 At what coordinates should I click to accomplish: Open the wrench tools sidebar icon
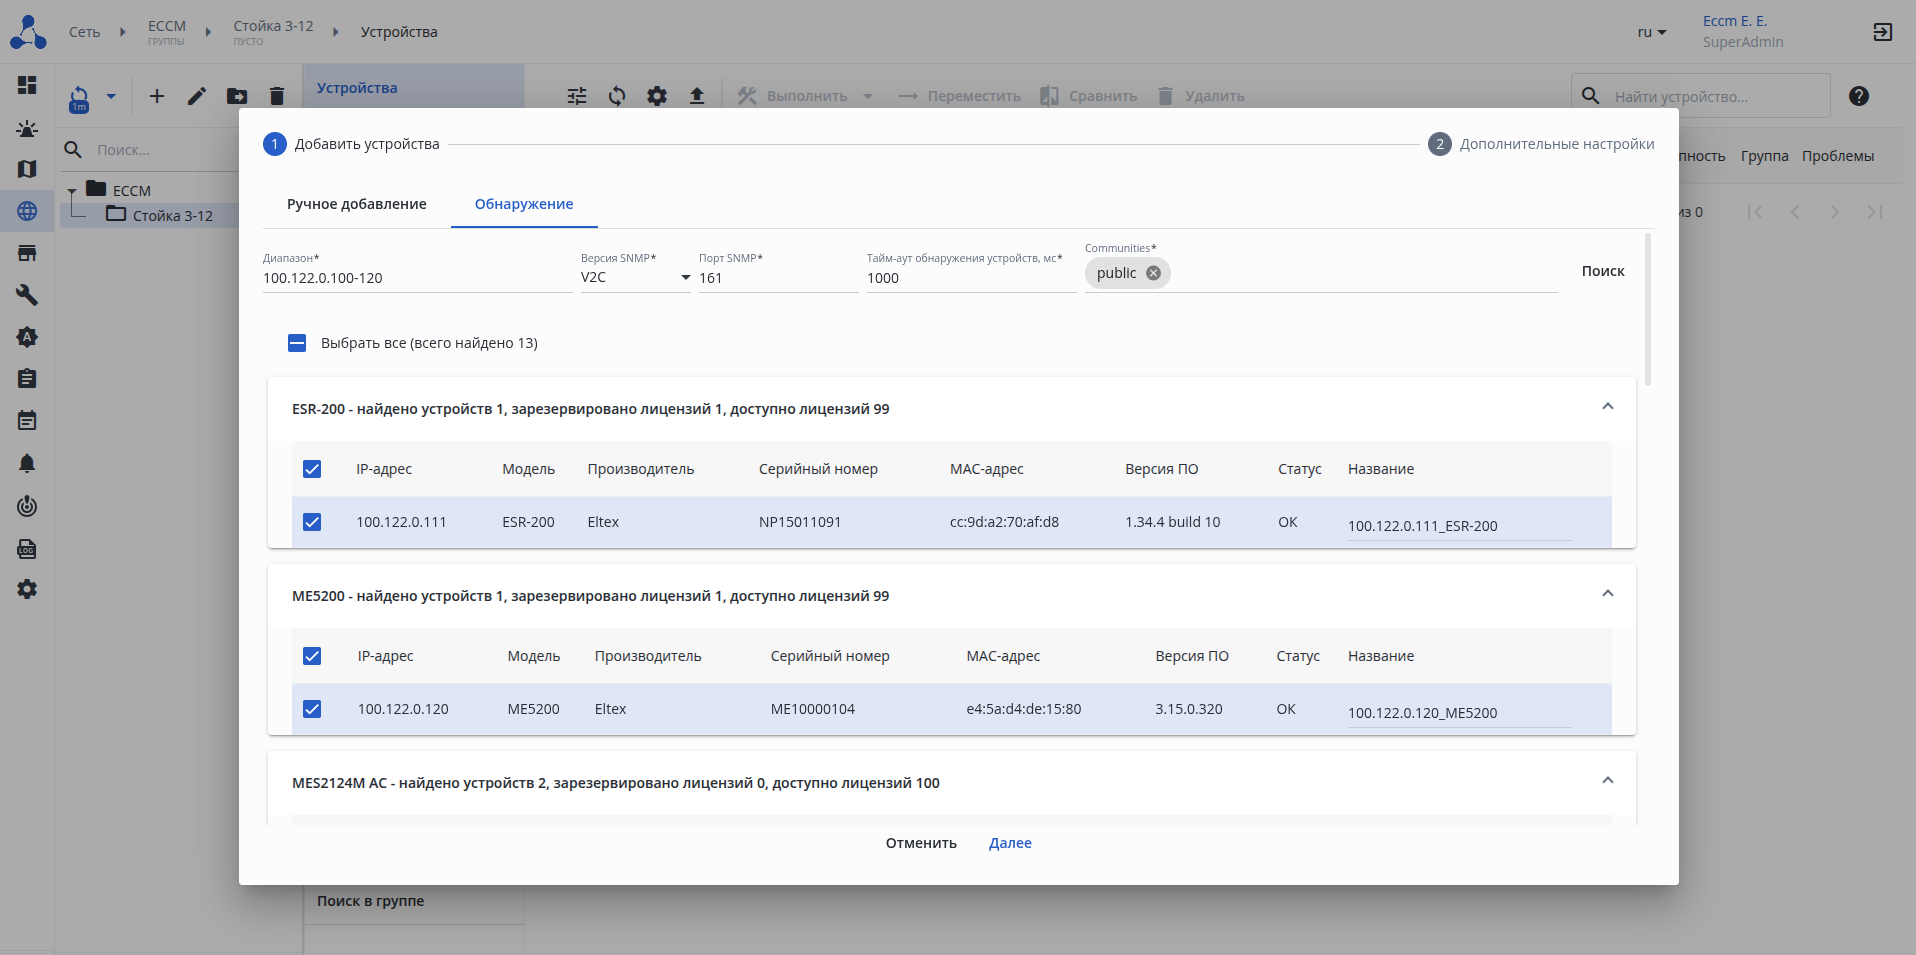[27, 295]
